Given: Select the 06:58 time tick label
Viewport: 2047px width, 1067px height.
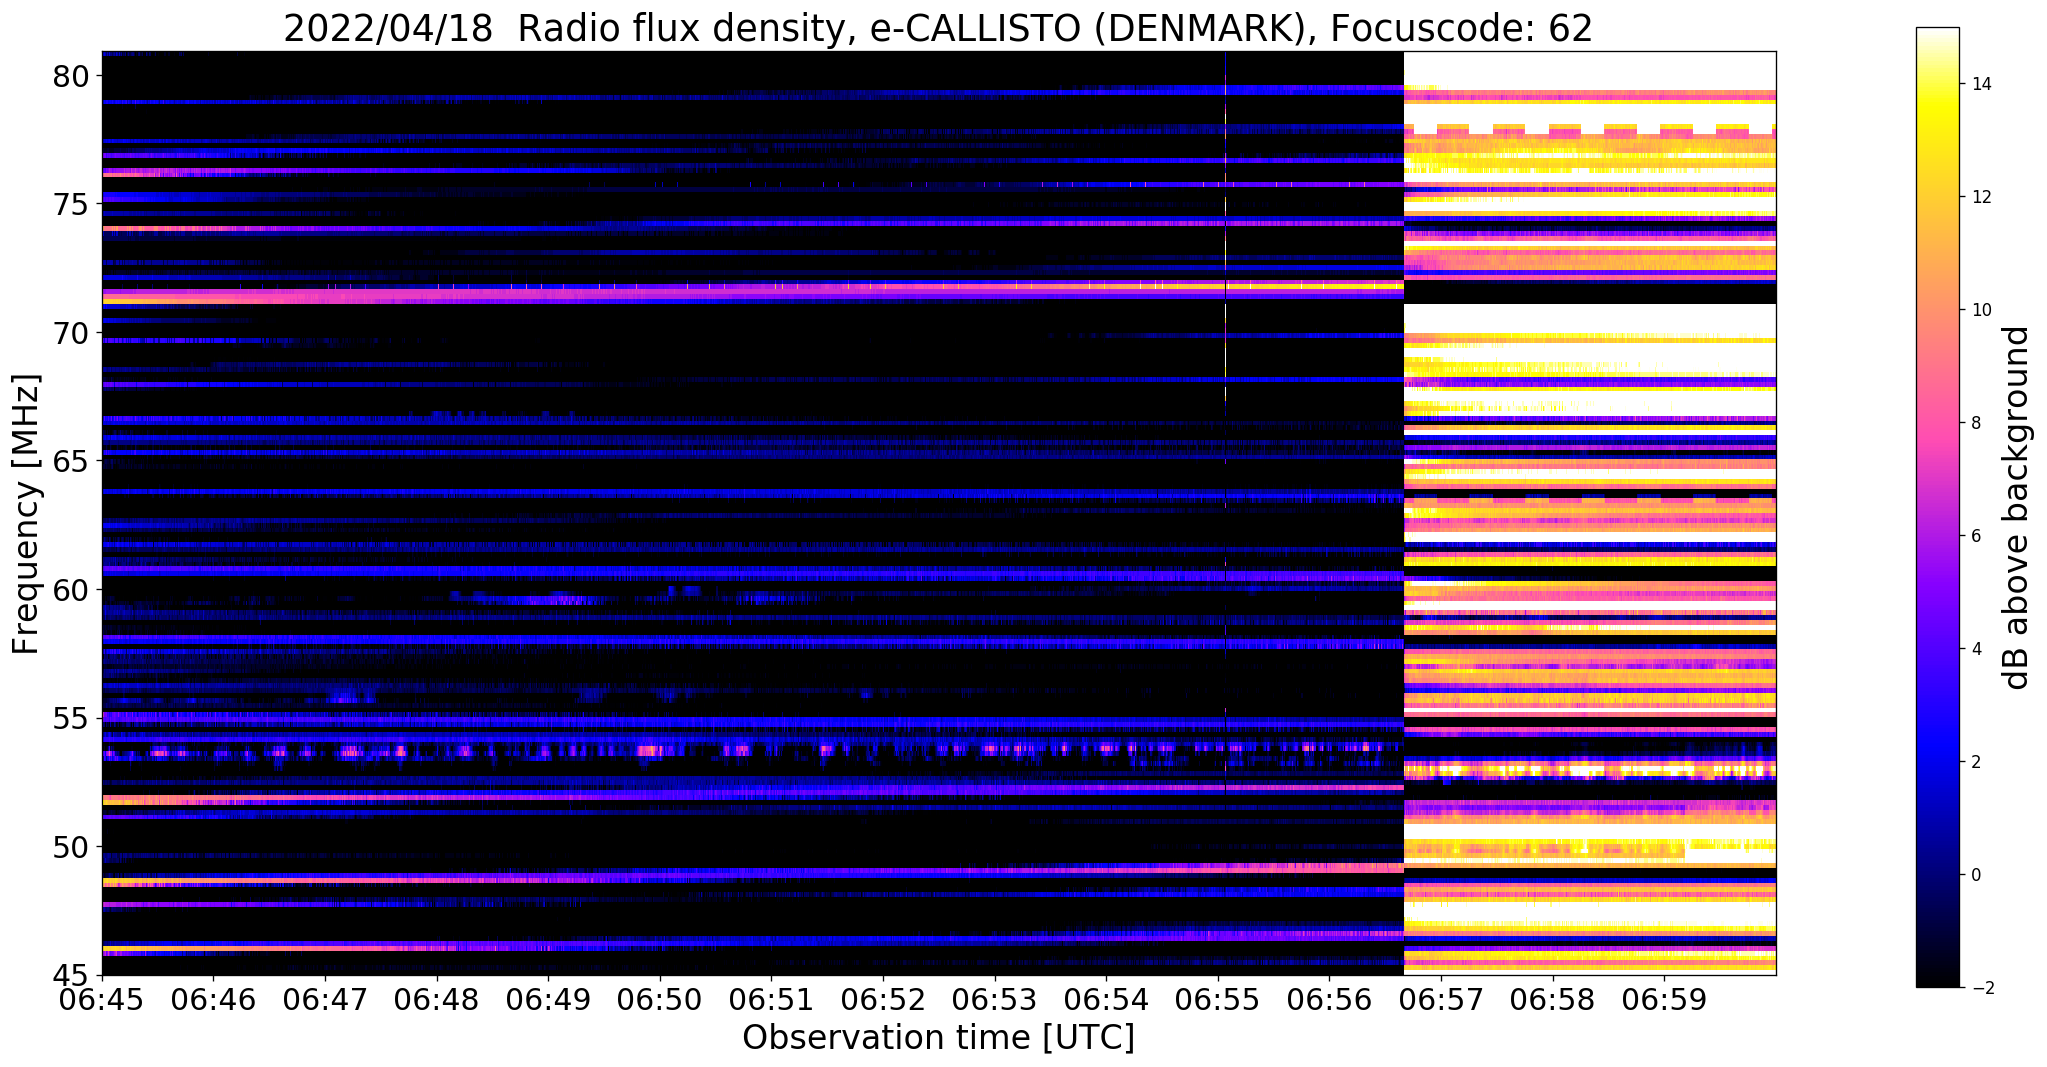Looking at the screenshot, I should point(1553,1000).
